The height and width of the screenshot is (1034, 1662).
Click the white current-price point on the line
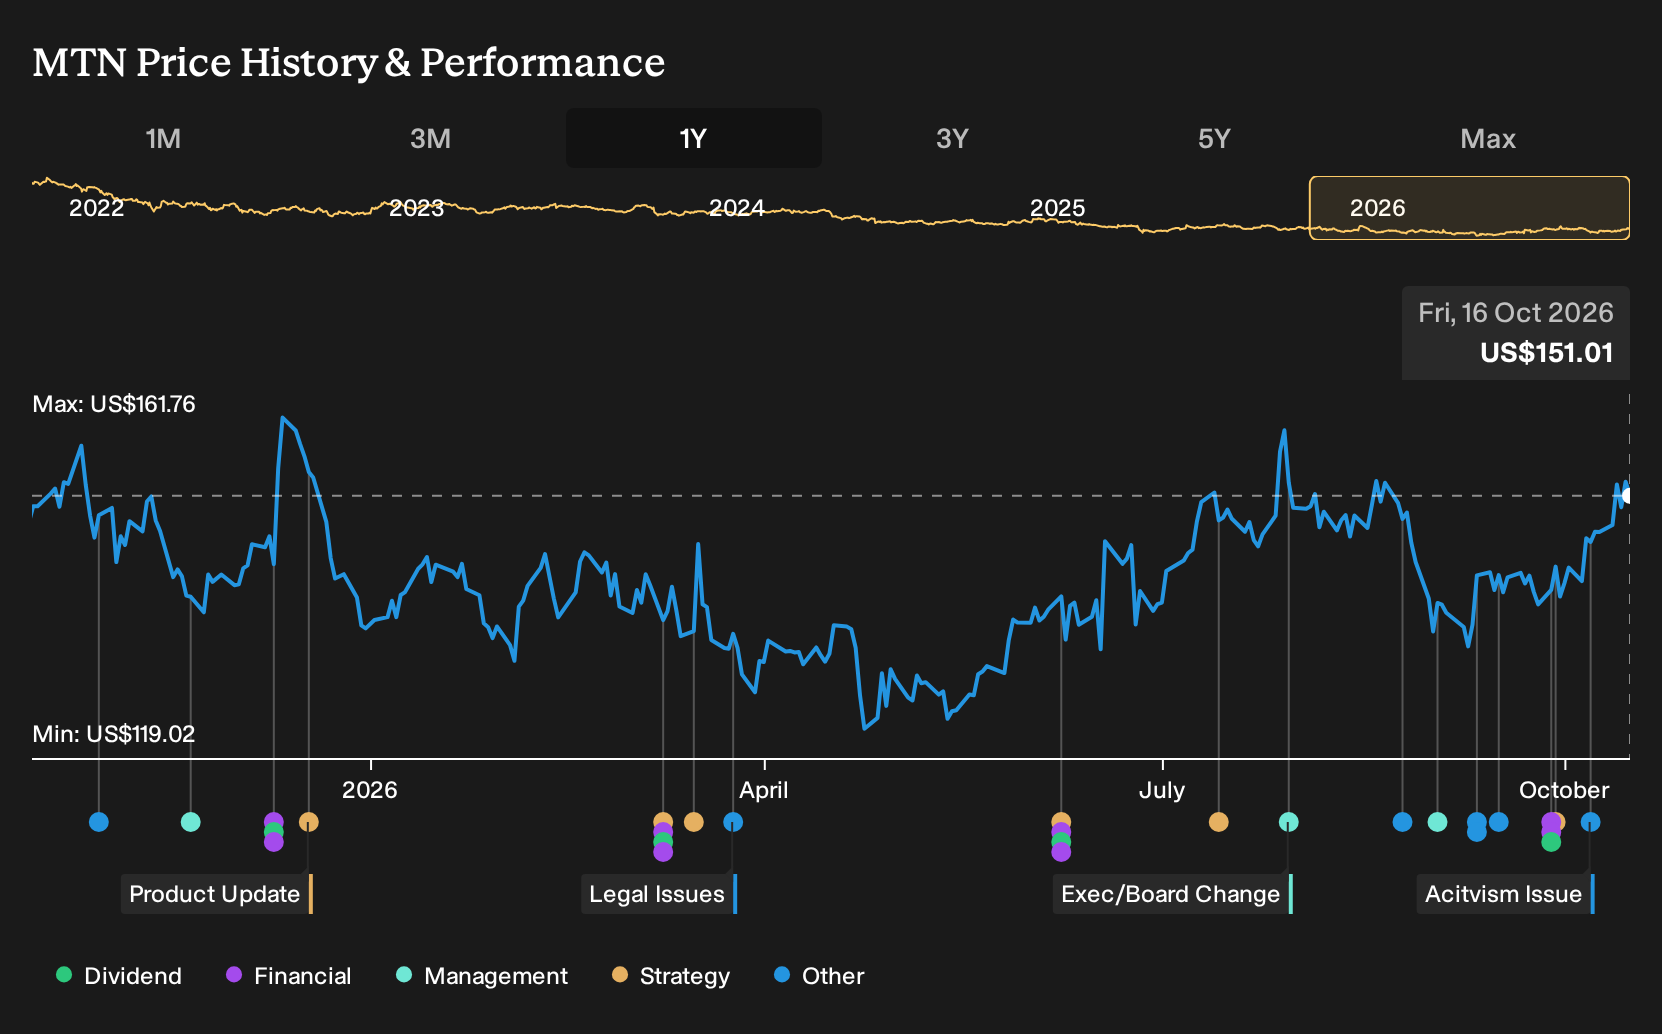1626,496
